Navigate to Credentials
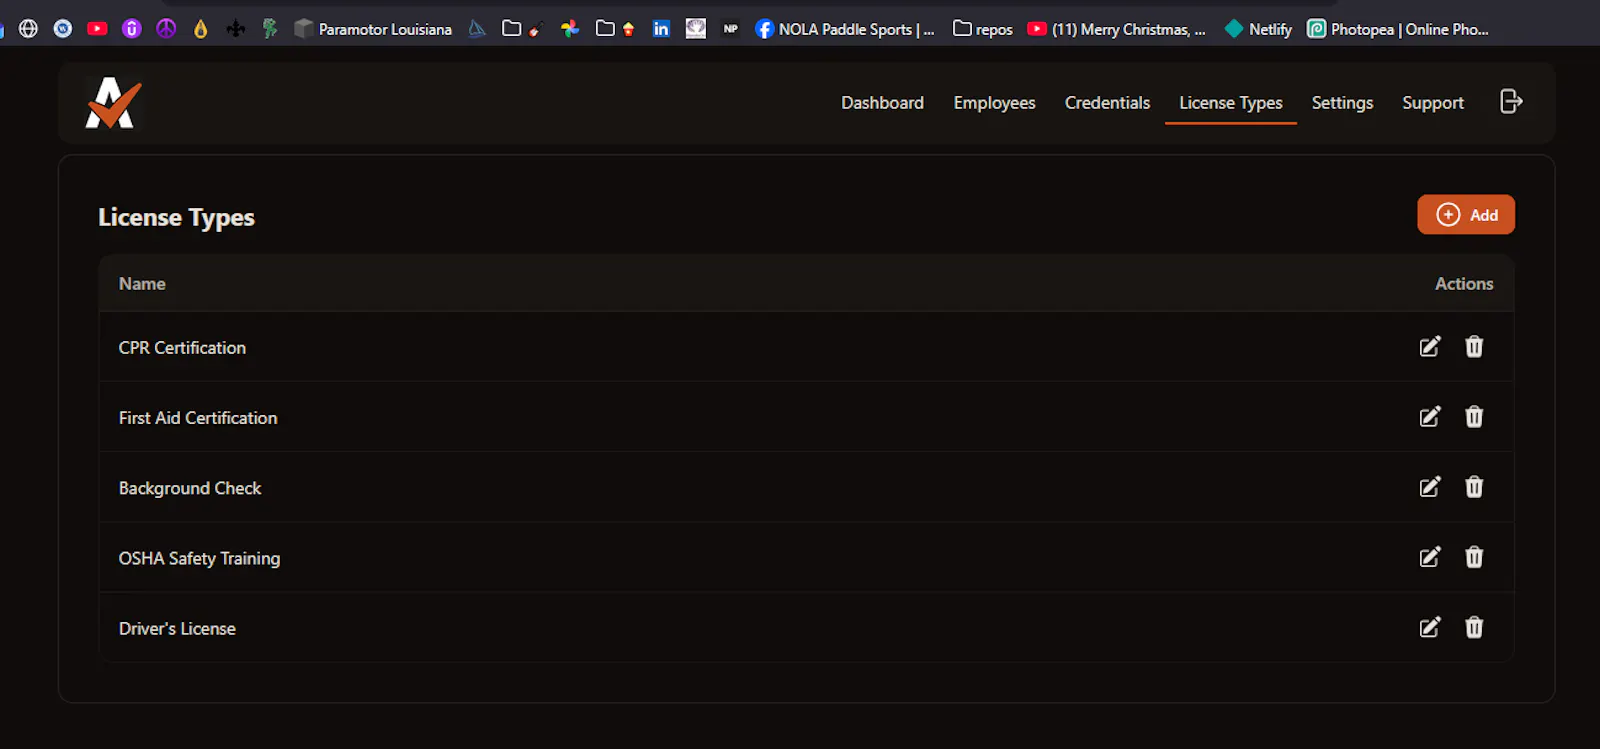The height and width of the screenshot is (749, 1600). (1107, 103)
